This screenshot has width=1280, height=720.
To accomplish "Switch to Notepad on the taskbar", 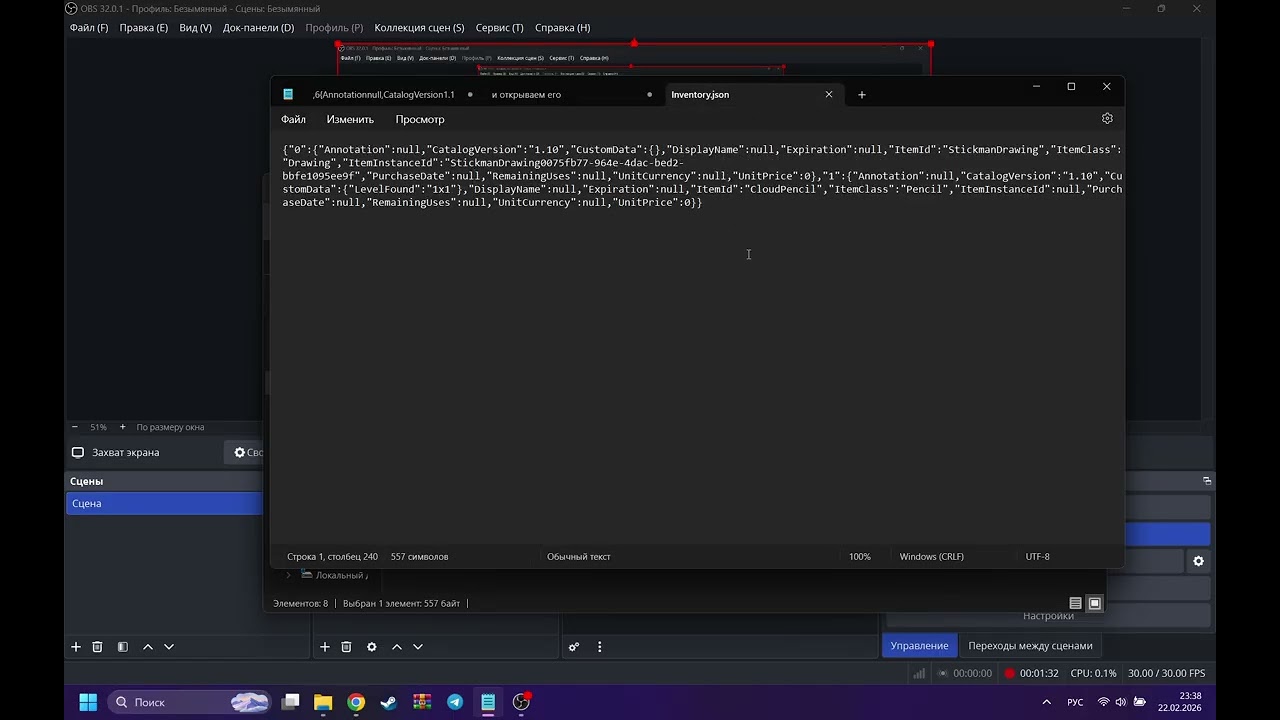I will point(488,702).
